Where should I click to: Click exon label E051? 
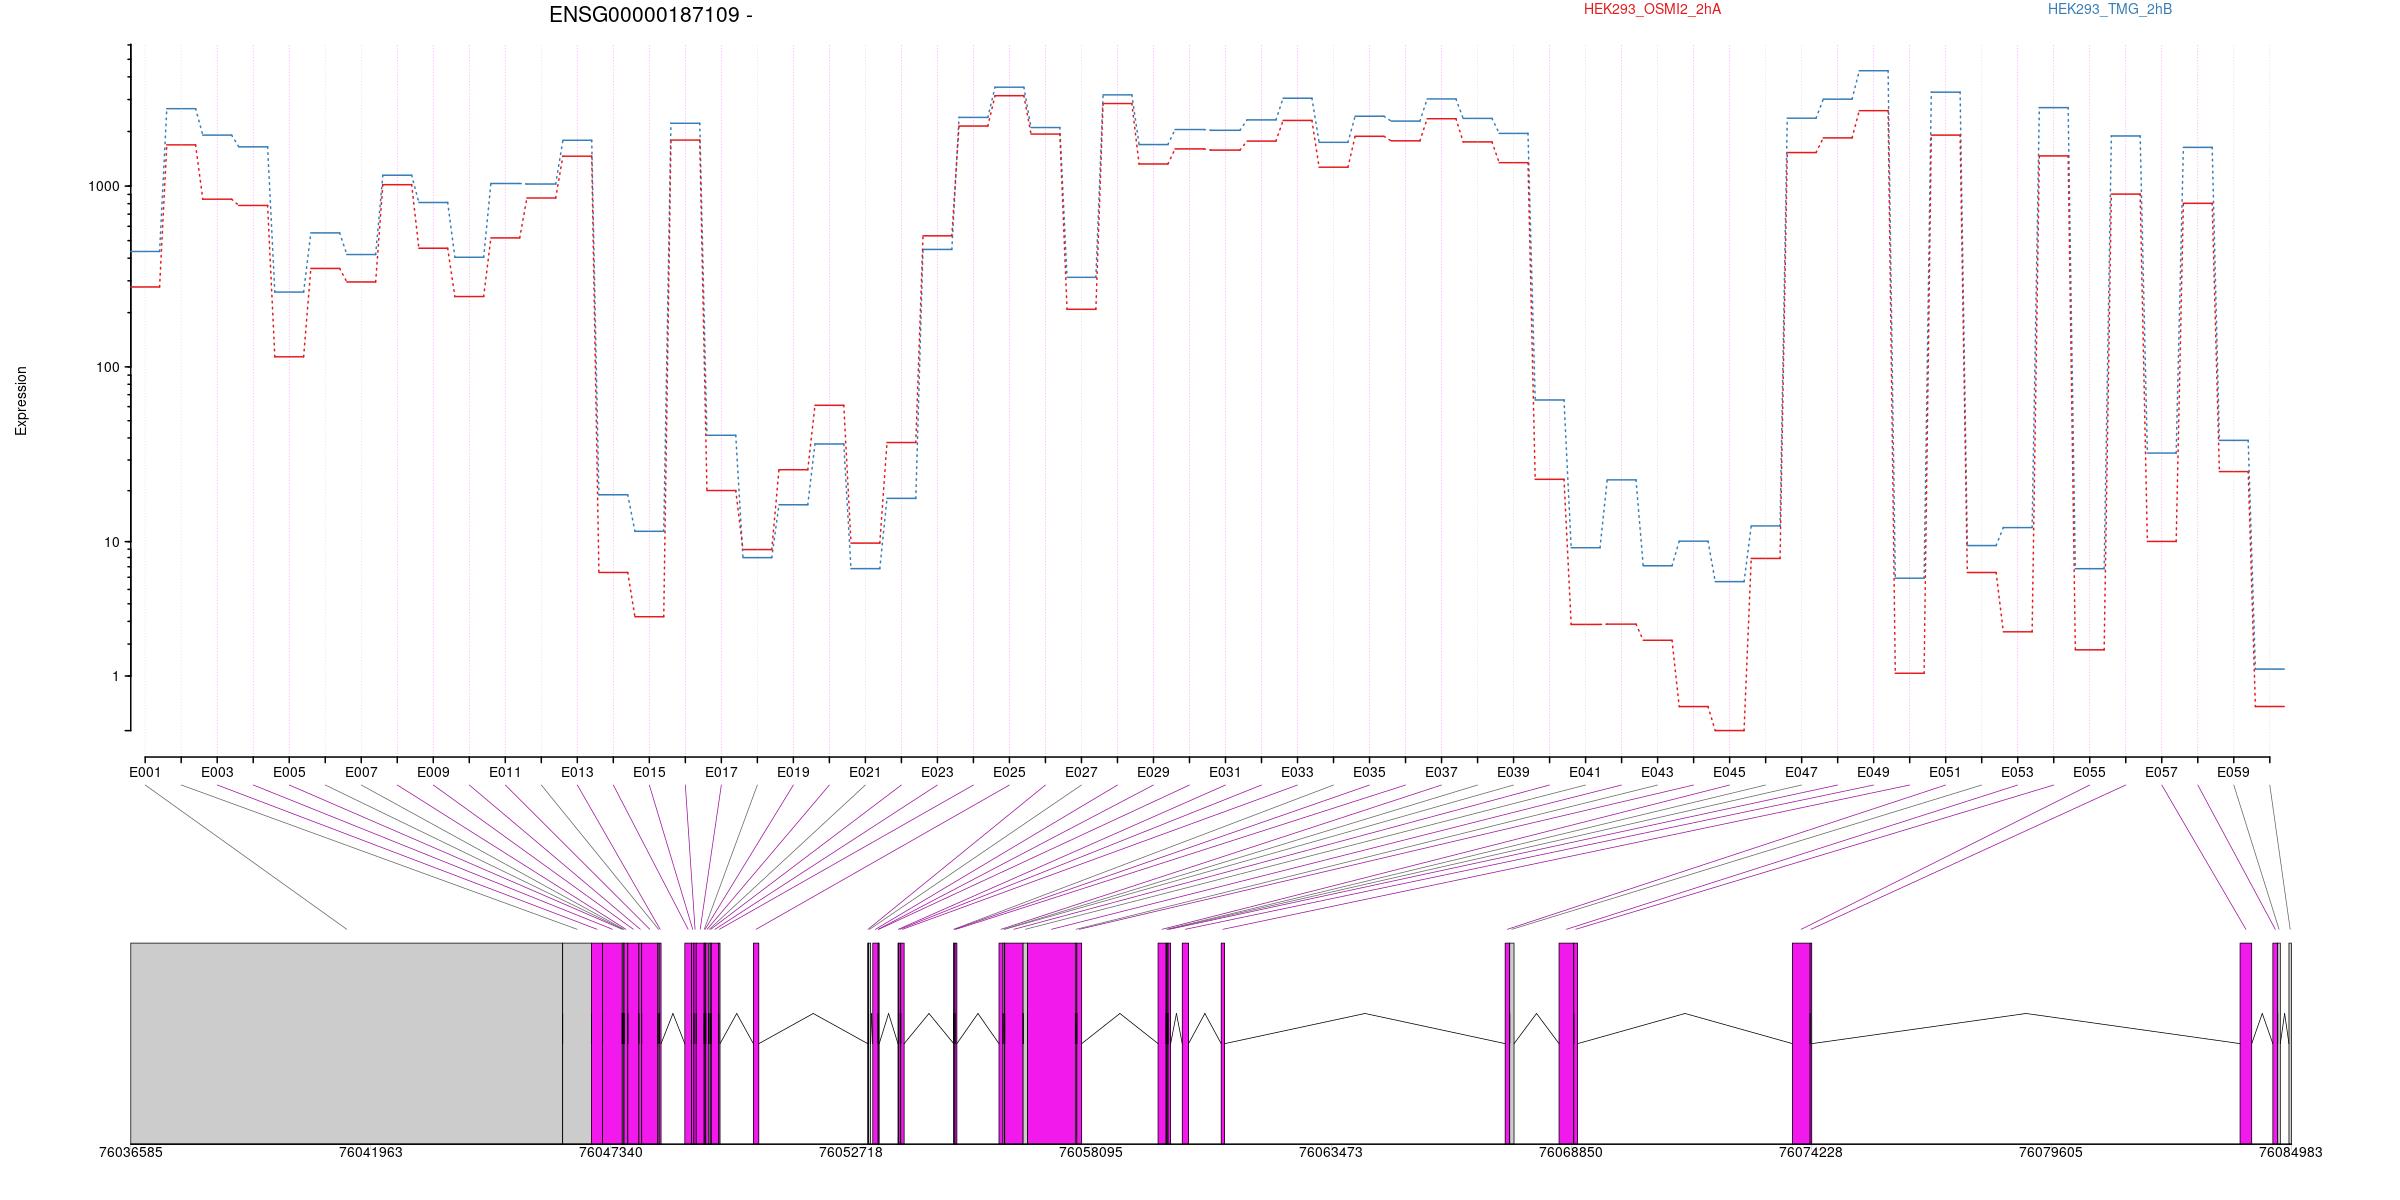[x=1945, y=772]
